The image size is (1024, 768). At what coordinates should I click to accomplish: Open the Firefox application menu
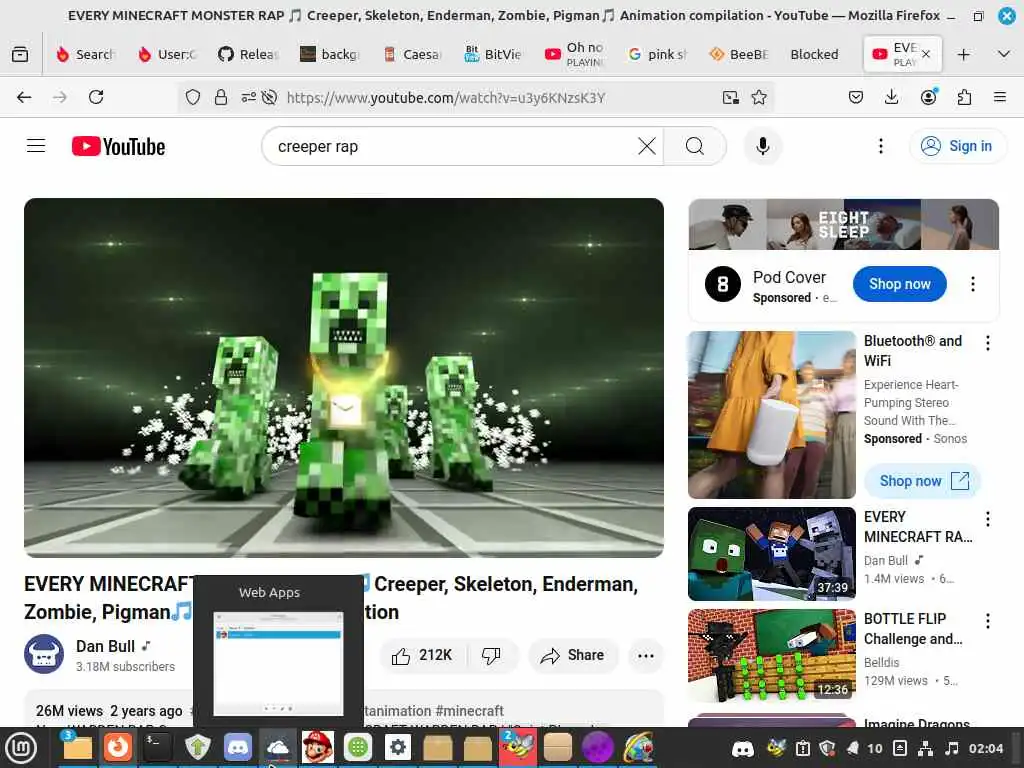(x=999, y=97)
